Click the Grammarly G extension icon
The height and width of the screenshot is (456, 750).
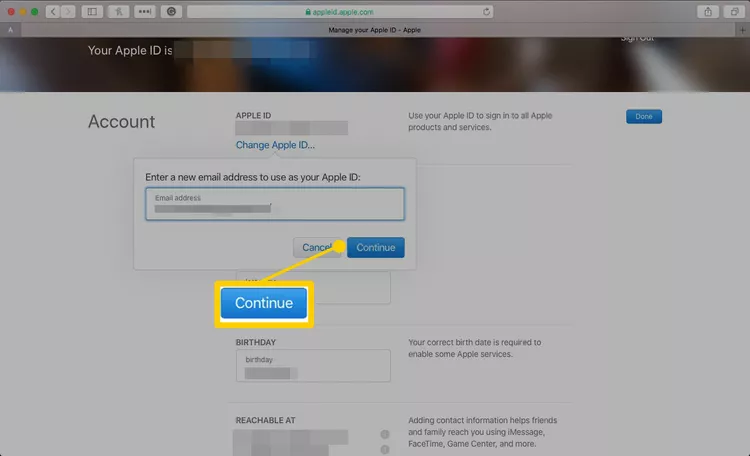[x=171, y=11]
